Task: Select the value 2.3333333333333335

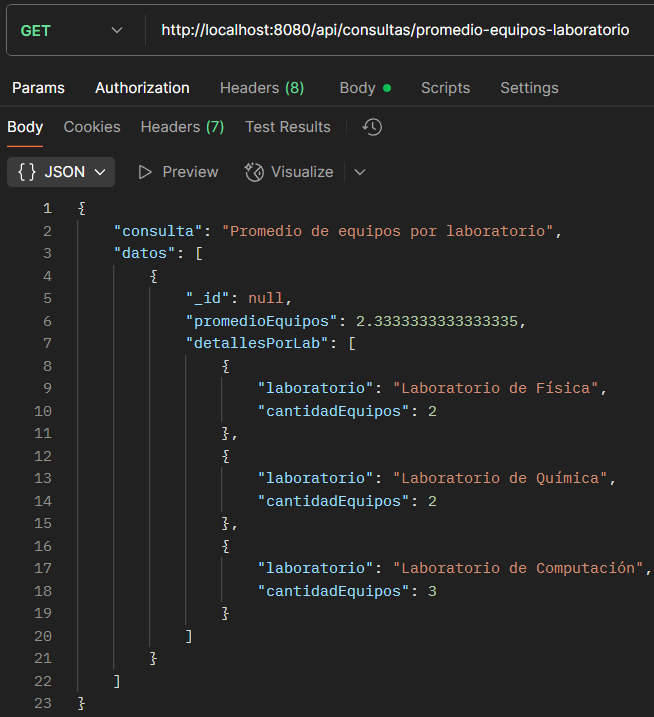Action: tap(437, 321)
